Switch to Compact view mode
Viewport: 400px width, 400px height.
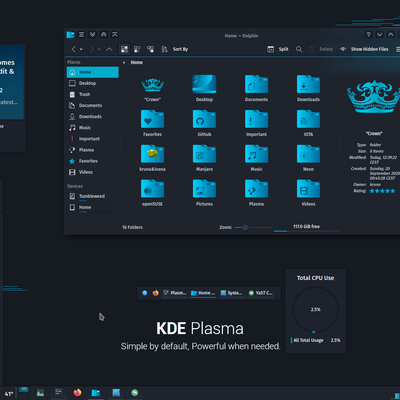click(137, 49)
